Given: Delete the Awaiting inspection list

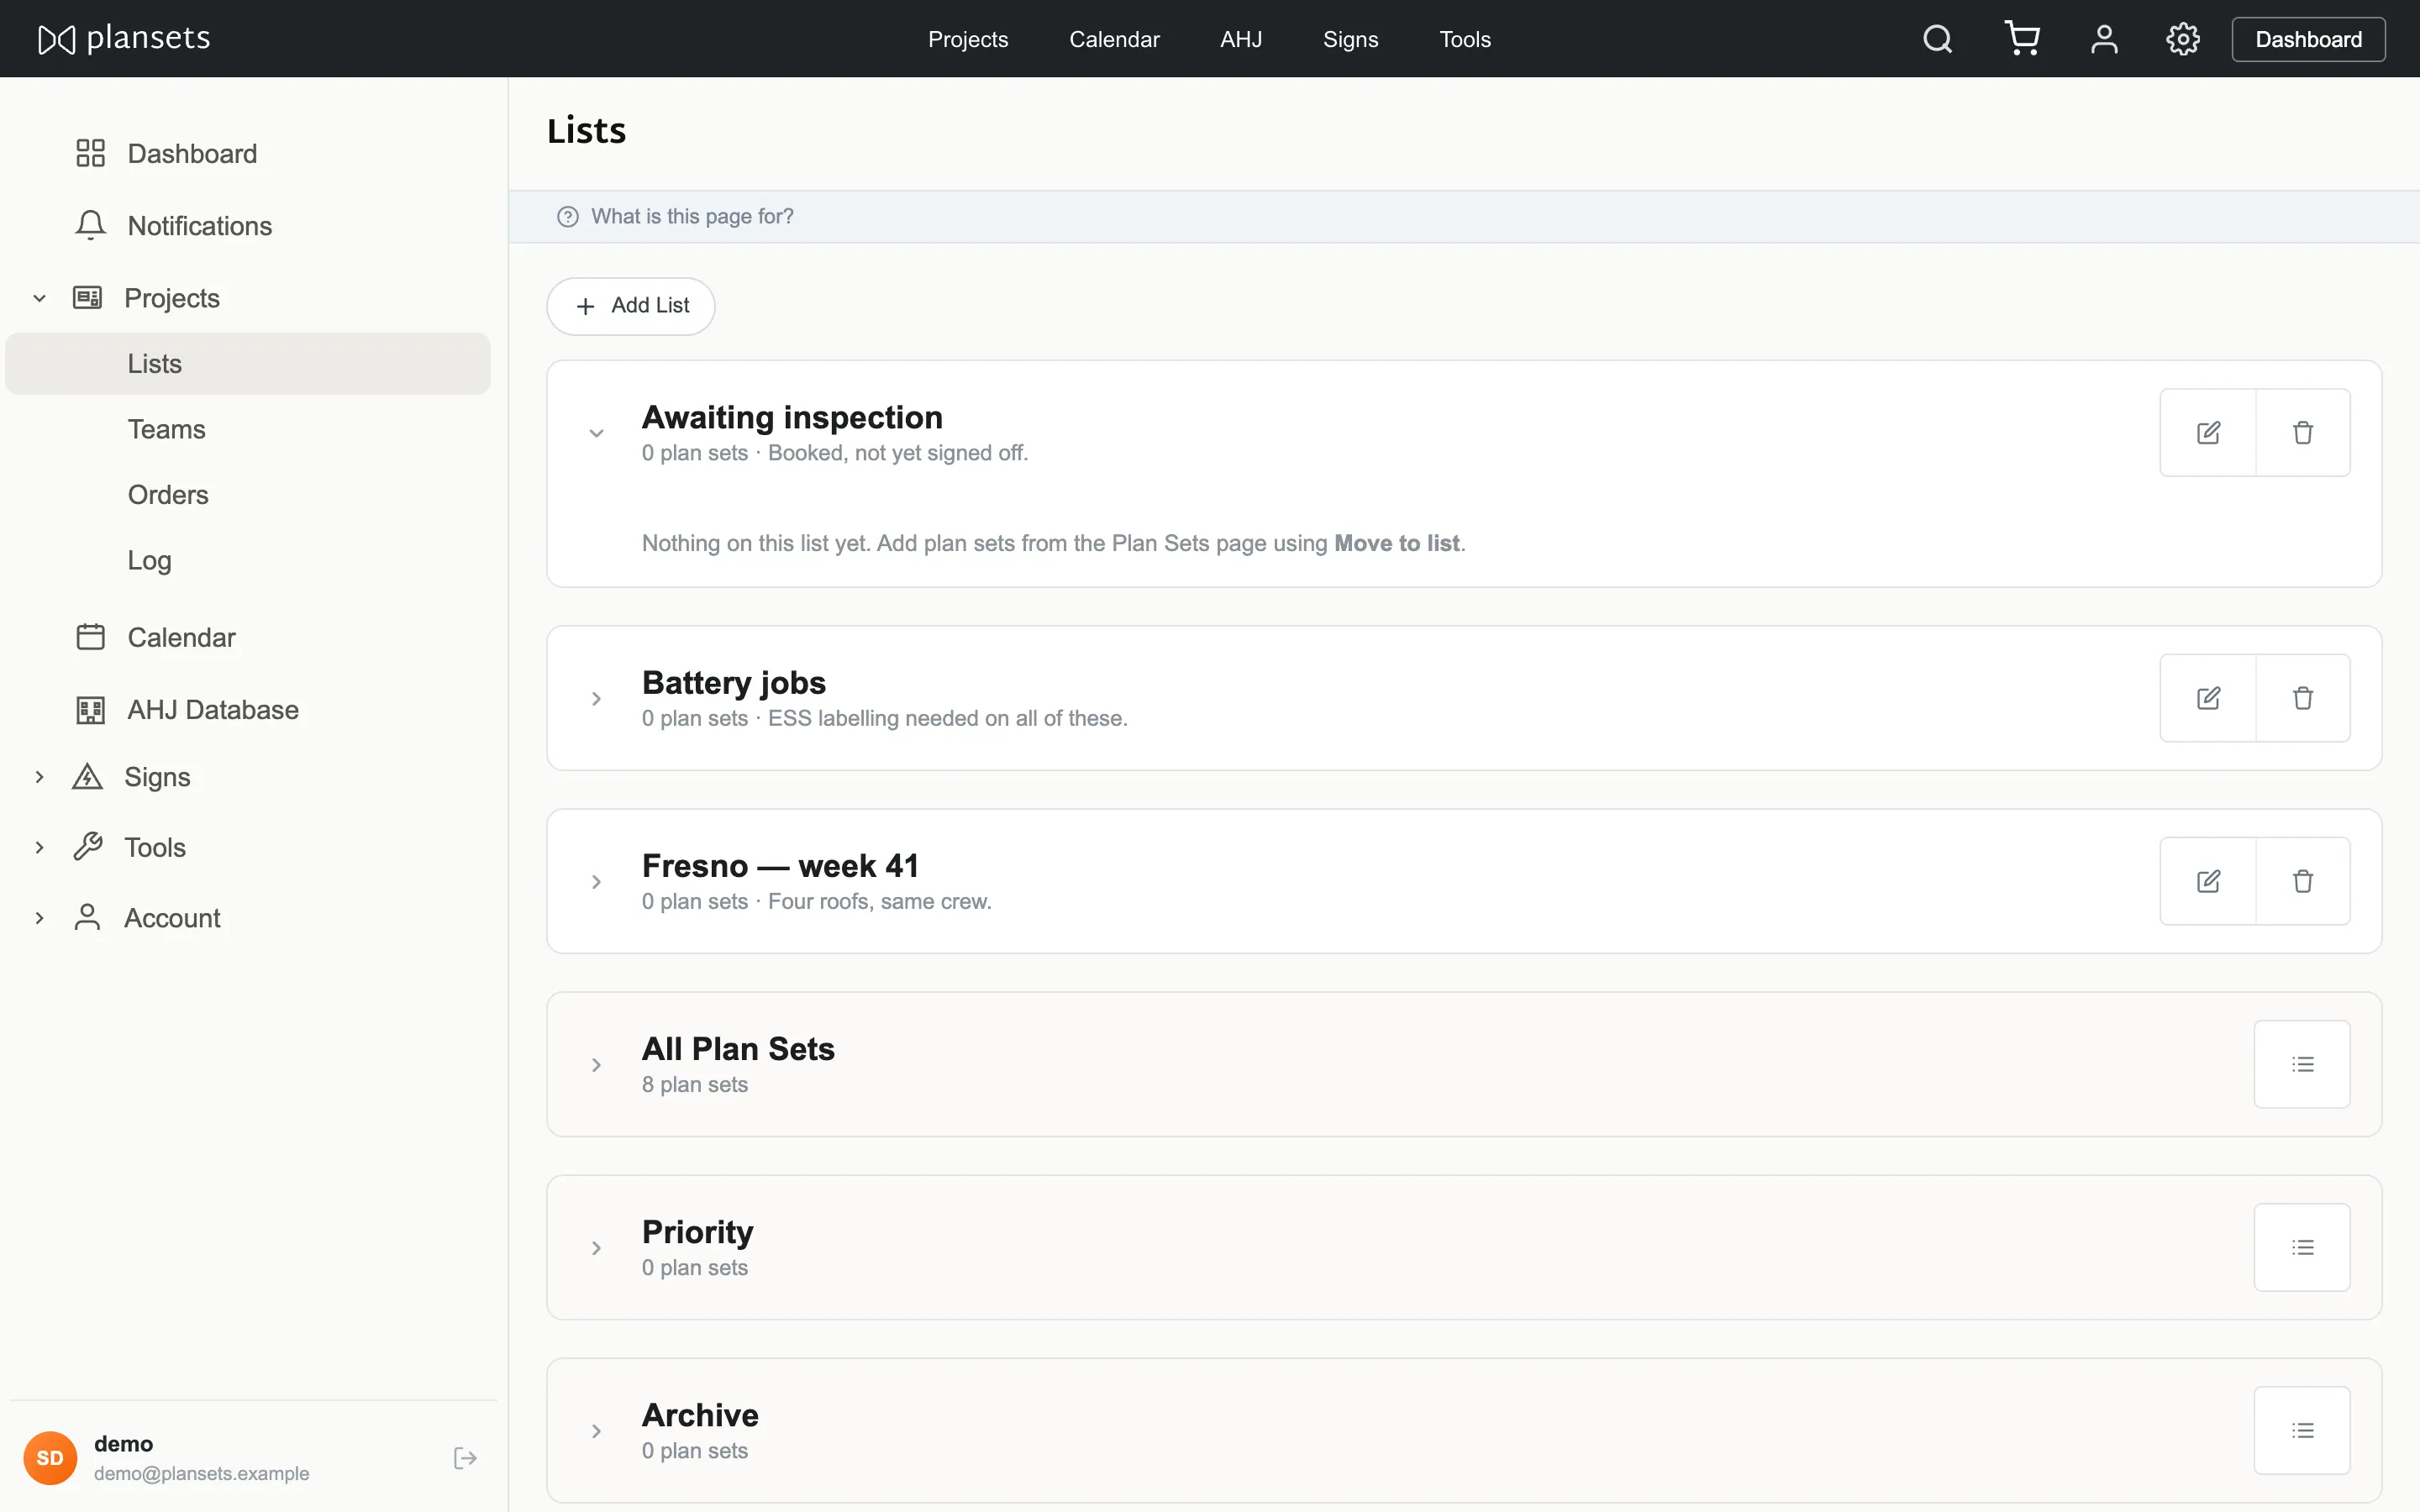Looking at the screenshot, I should click(x=2303, y=432).
